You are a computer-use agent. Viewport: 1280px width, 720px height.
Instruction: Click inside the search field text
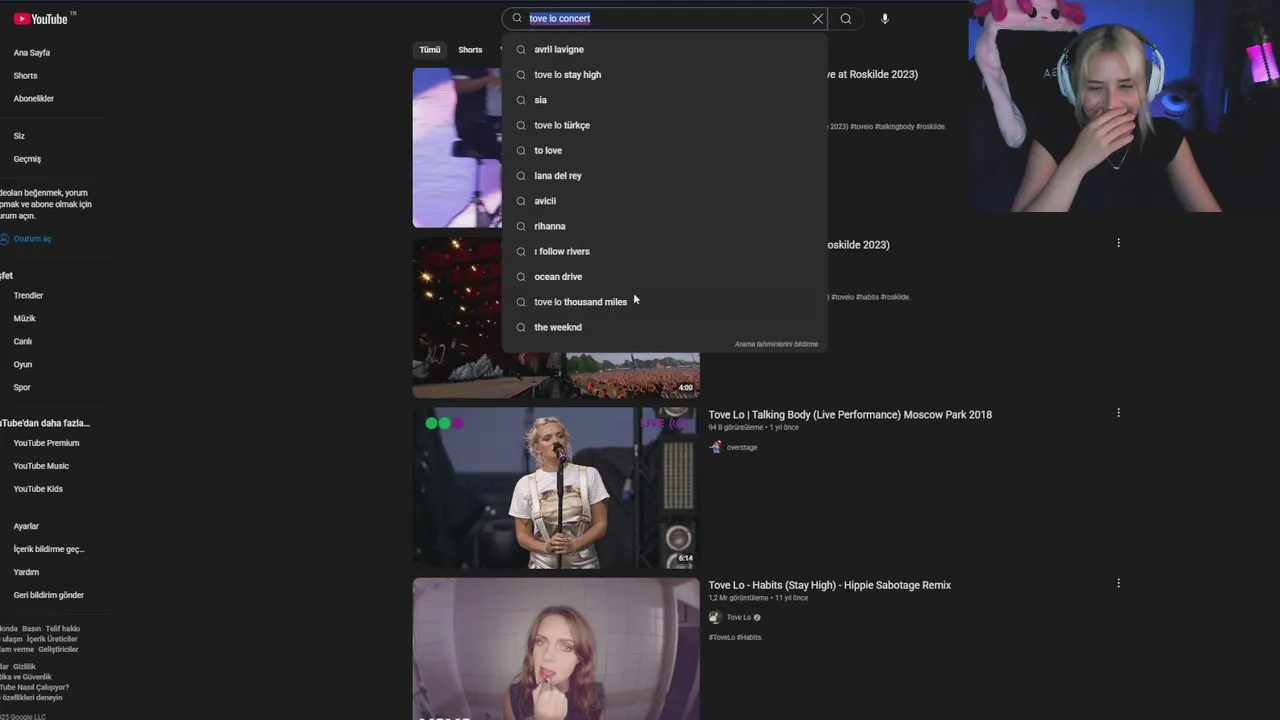[560, 19]
